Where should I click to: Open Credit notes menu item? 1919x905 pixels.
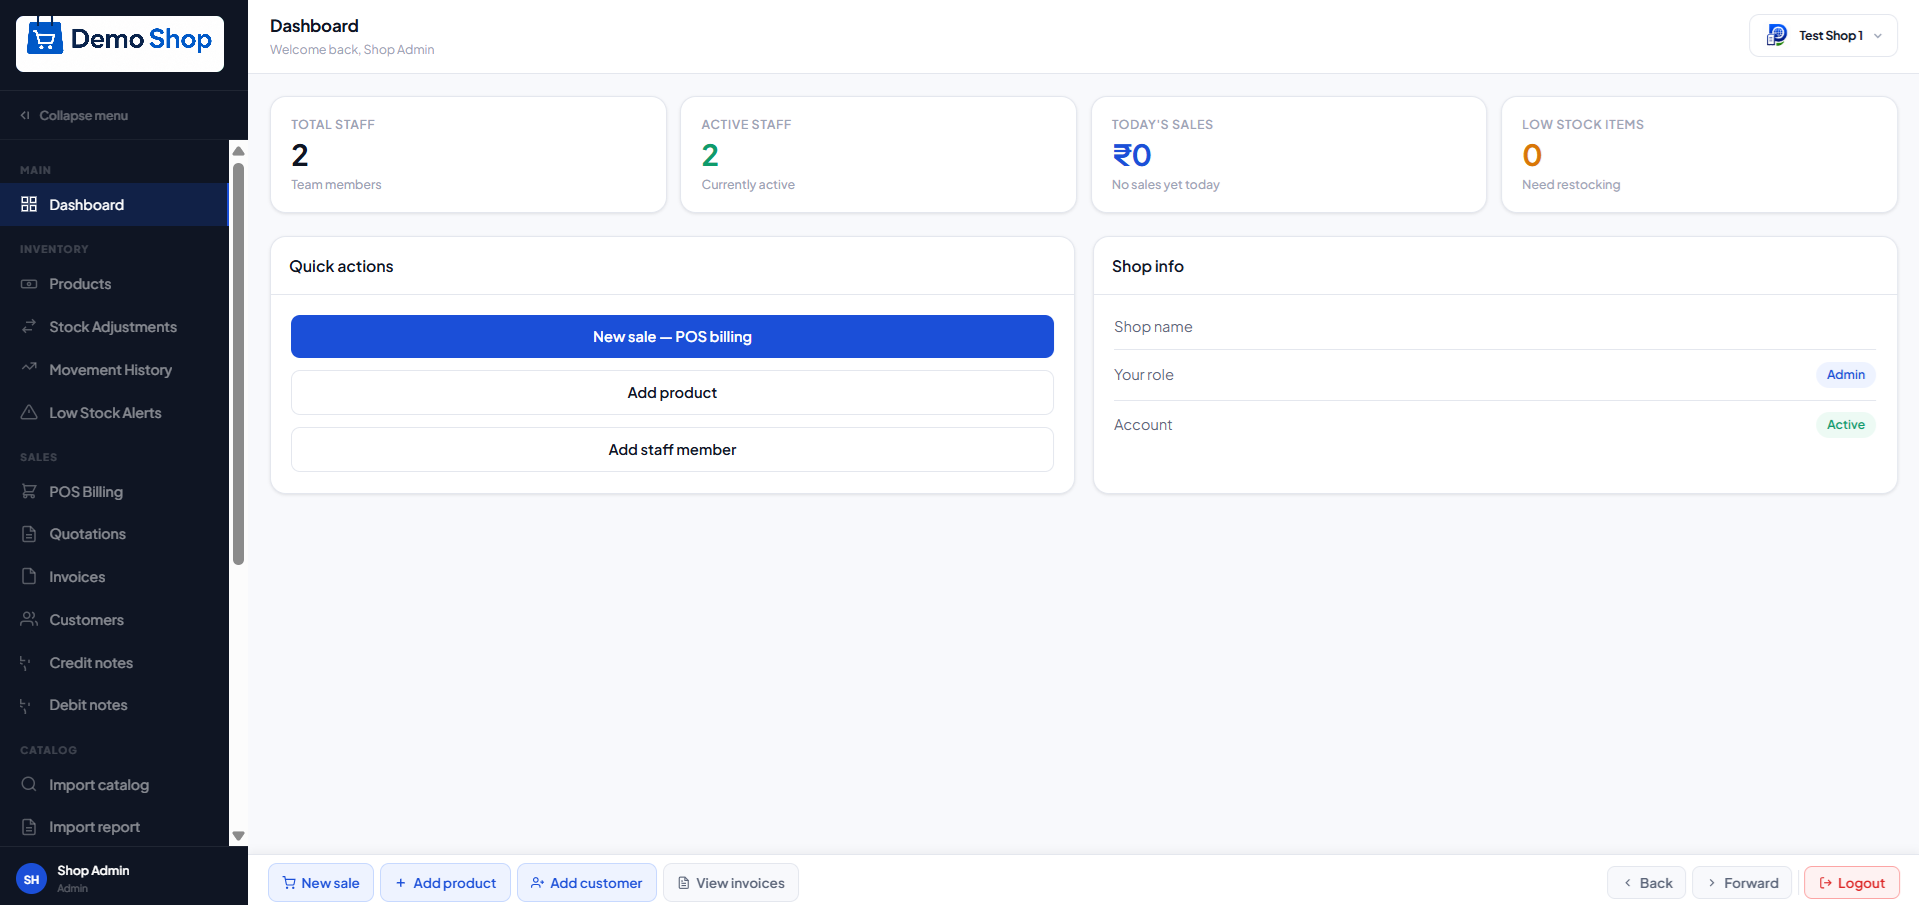114,663
